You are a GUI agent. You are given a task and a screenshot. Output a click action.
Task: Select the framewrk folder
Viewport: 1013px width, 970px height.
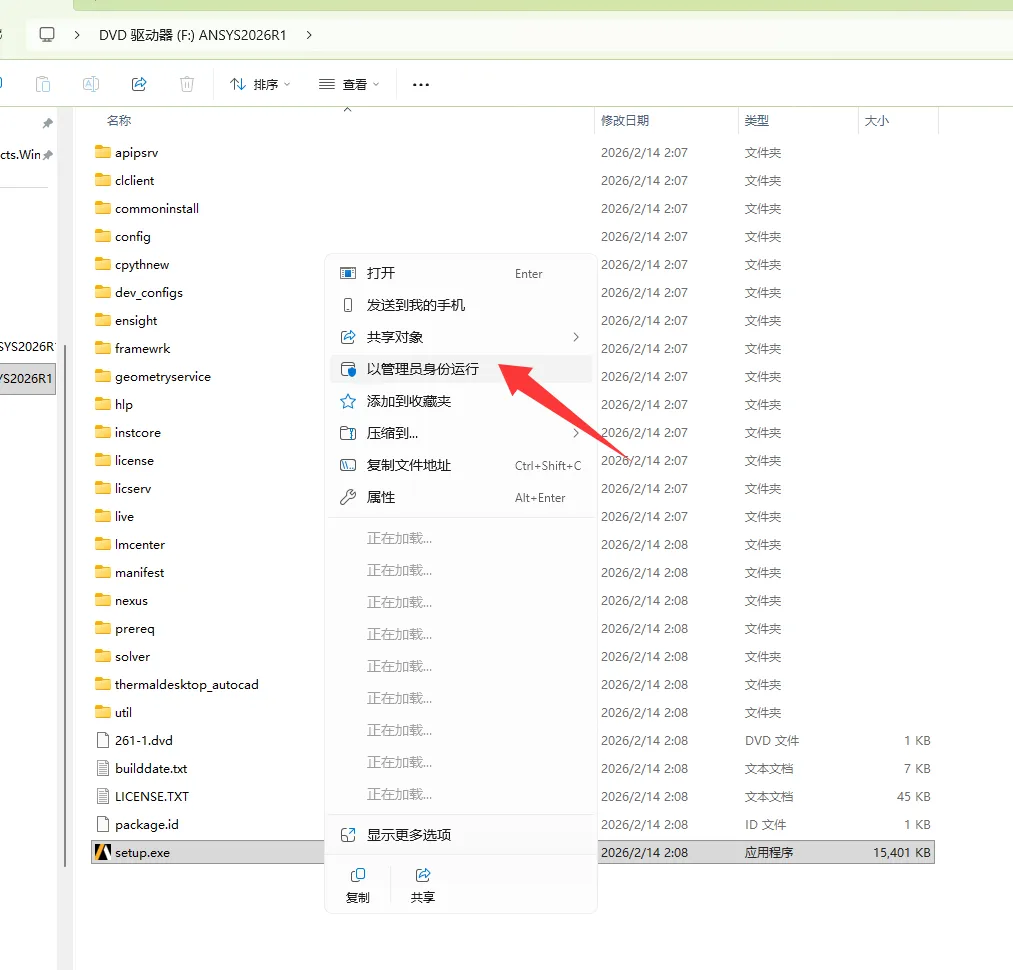pos(143,348)
